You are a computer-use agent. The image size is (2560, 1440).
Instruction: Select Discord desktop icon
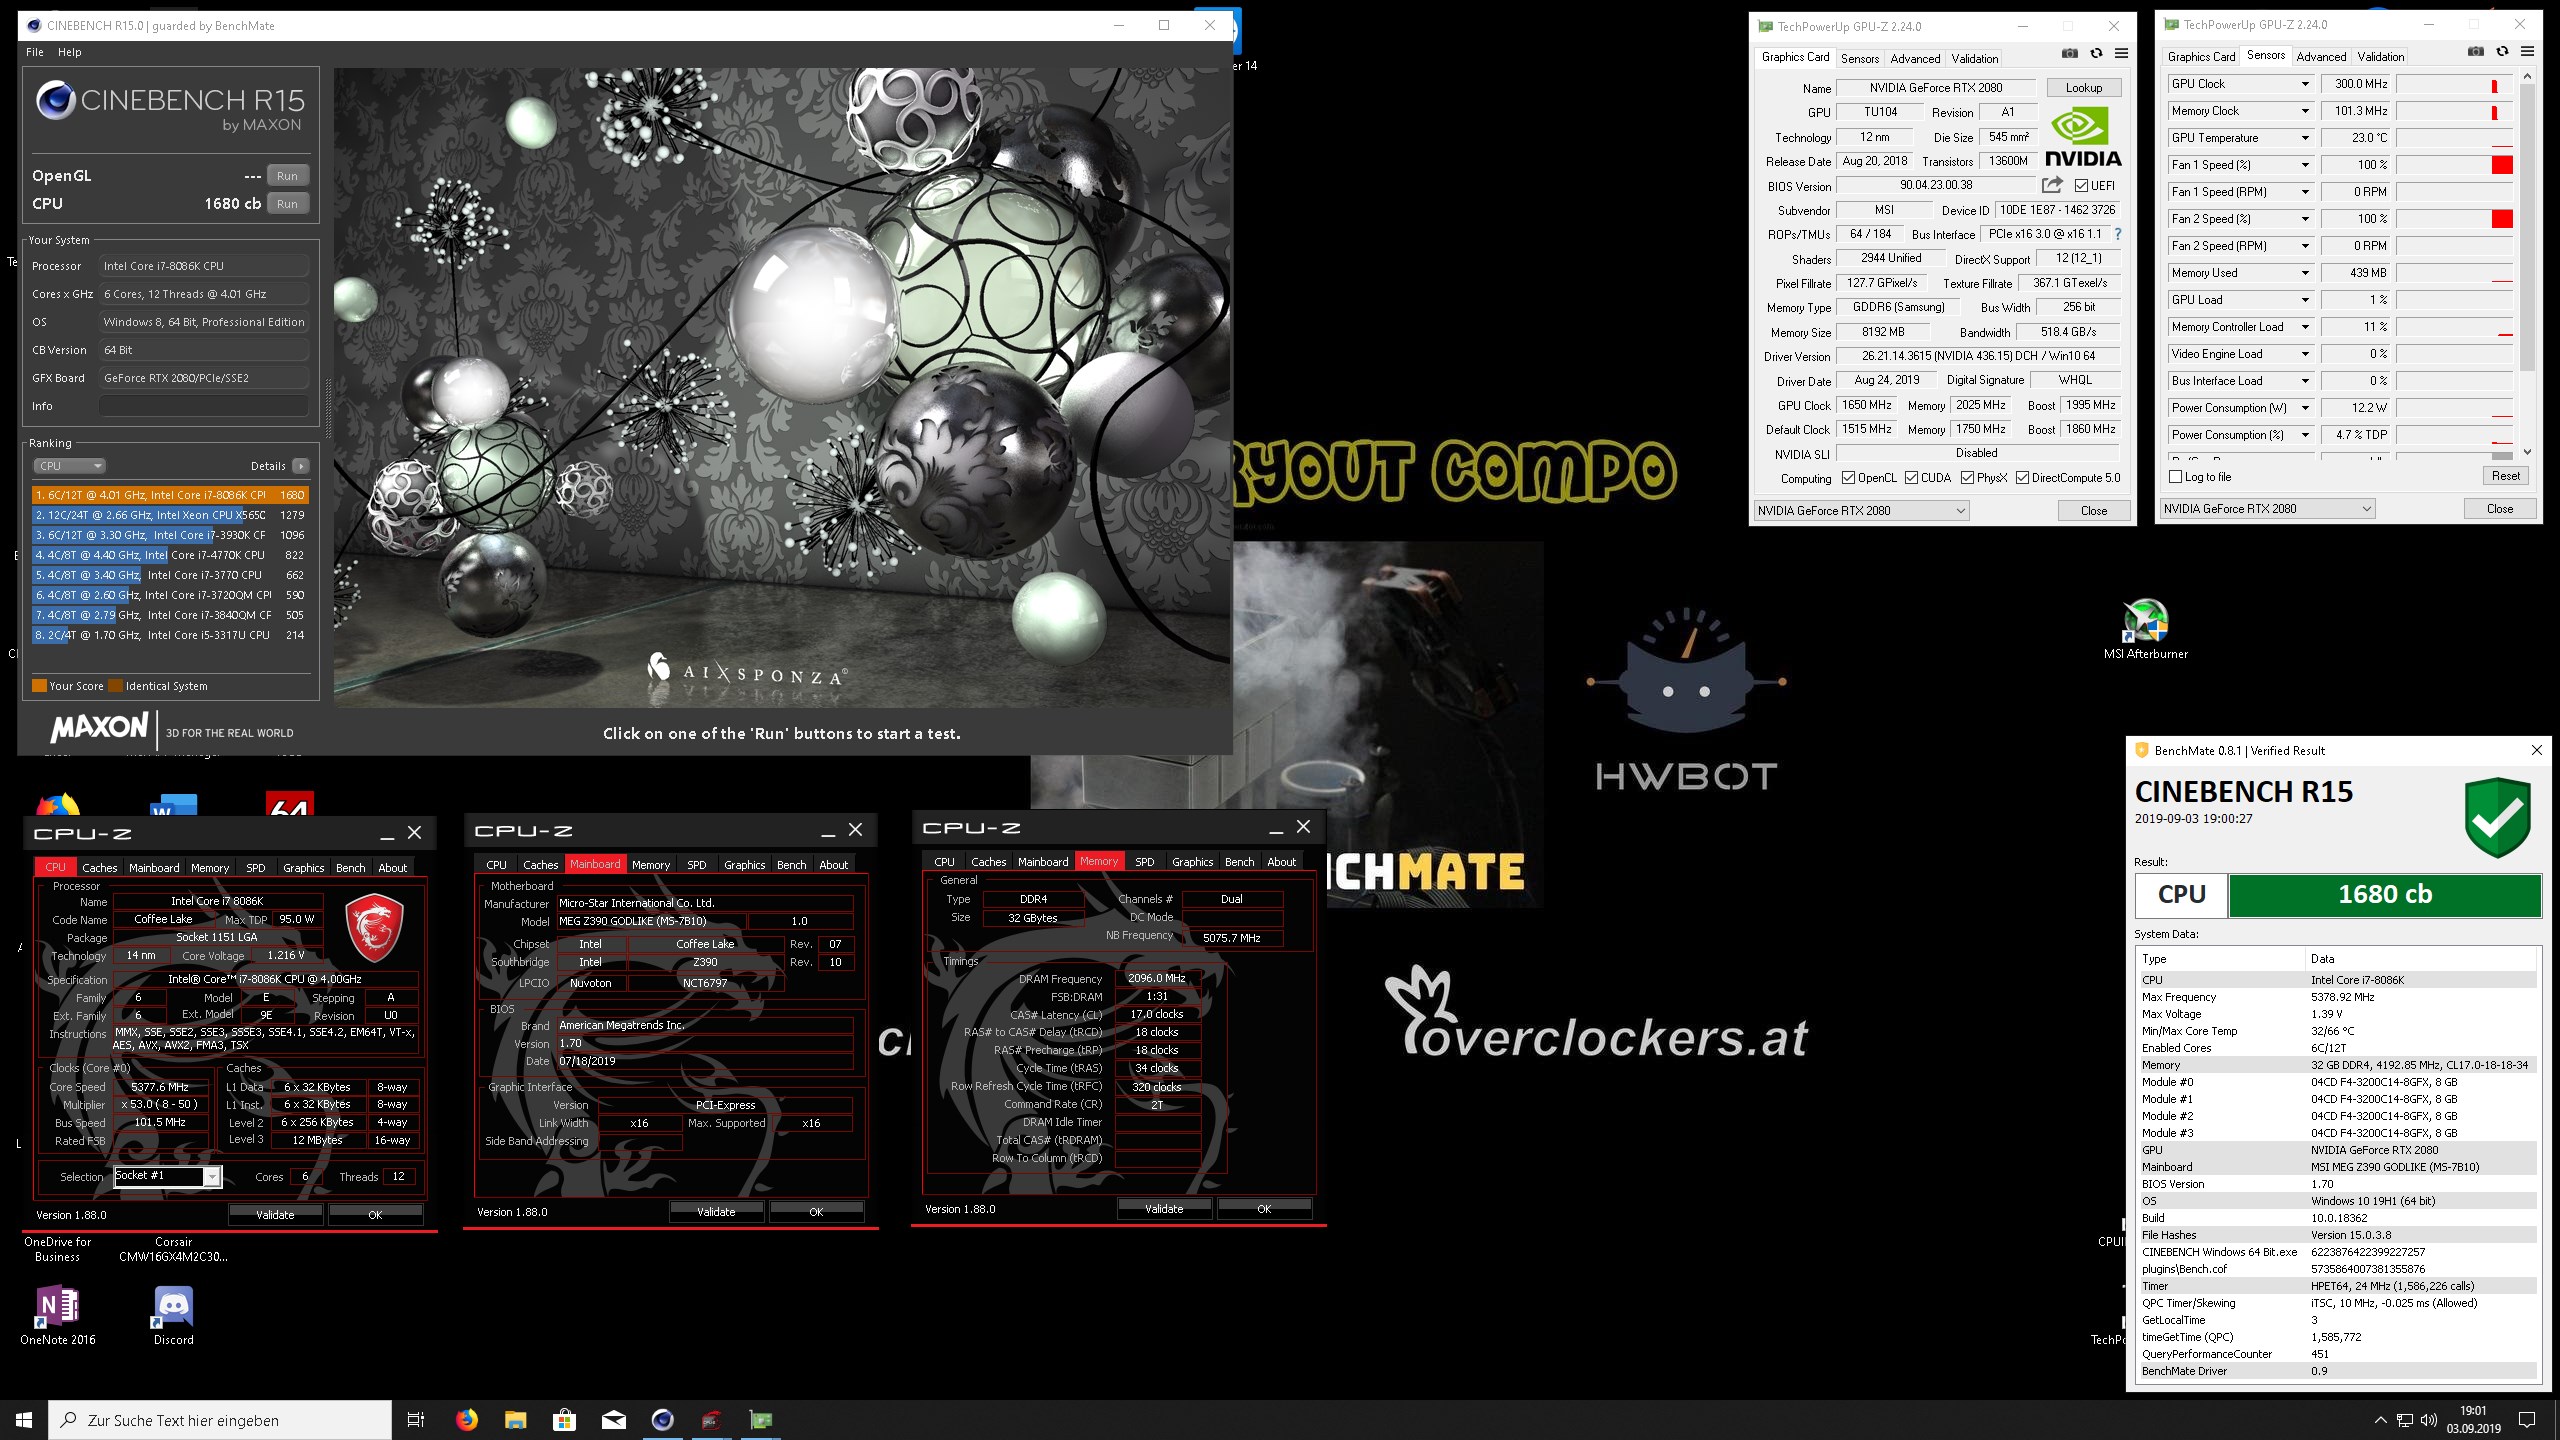(x=173, y=1314)
